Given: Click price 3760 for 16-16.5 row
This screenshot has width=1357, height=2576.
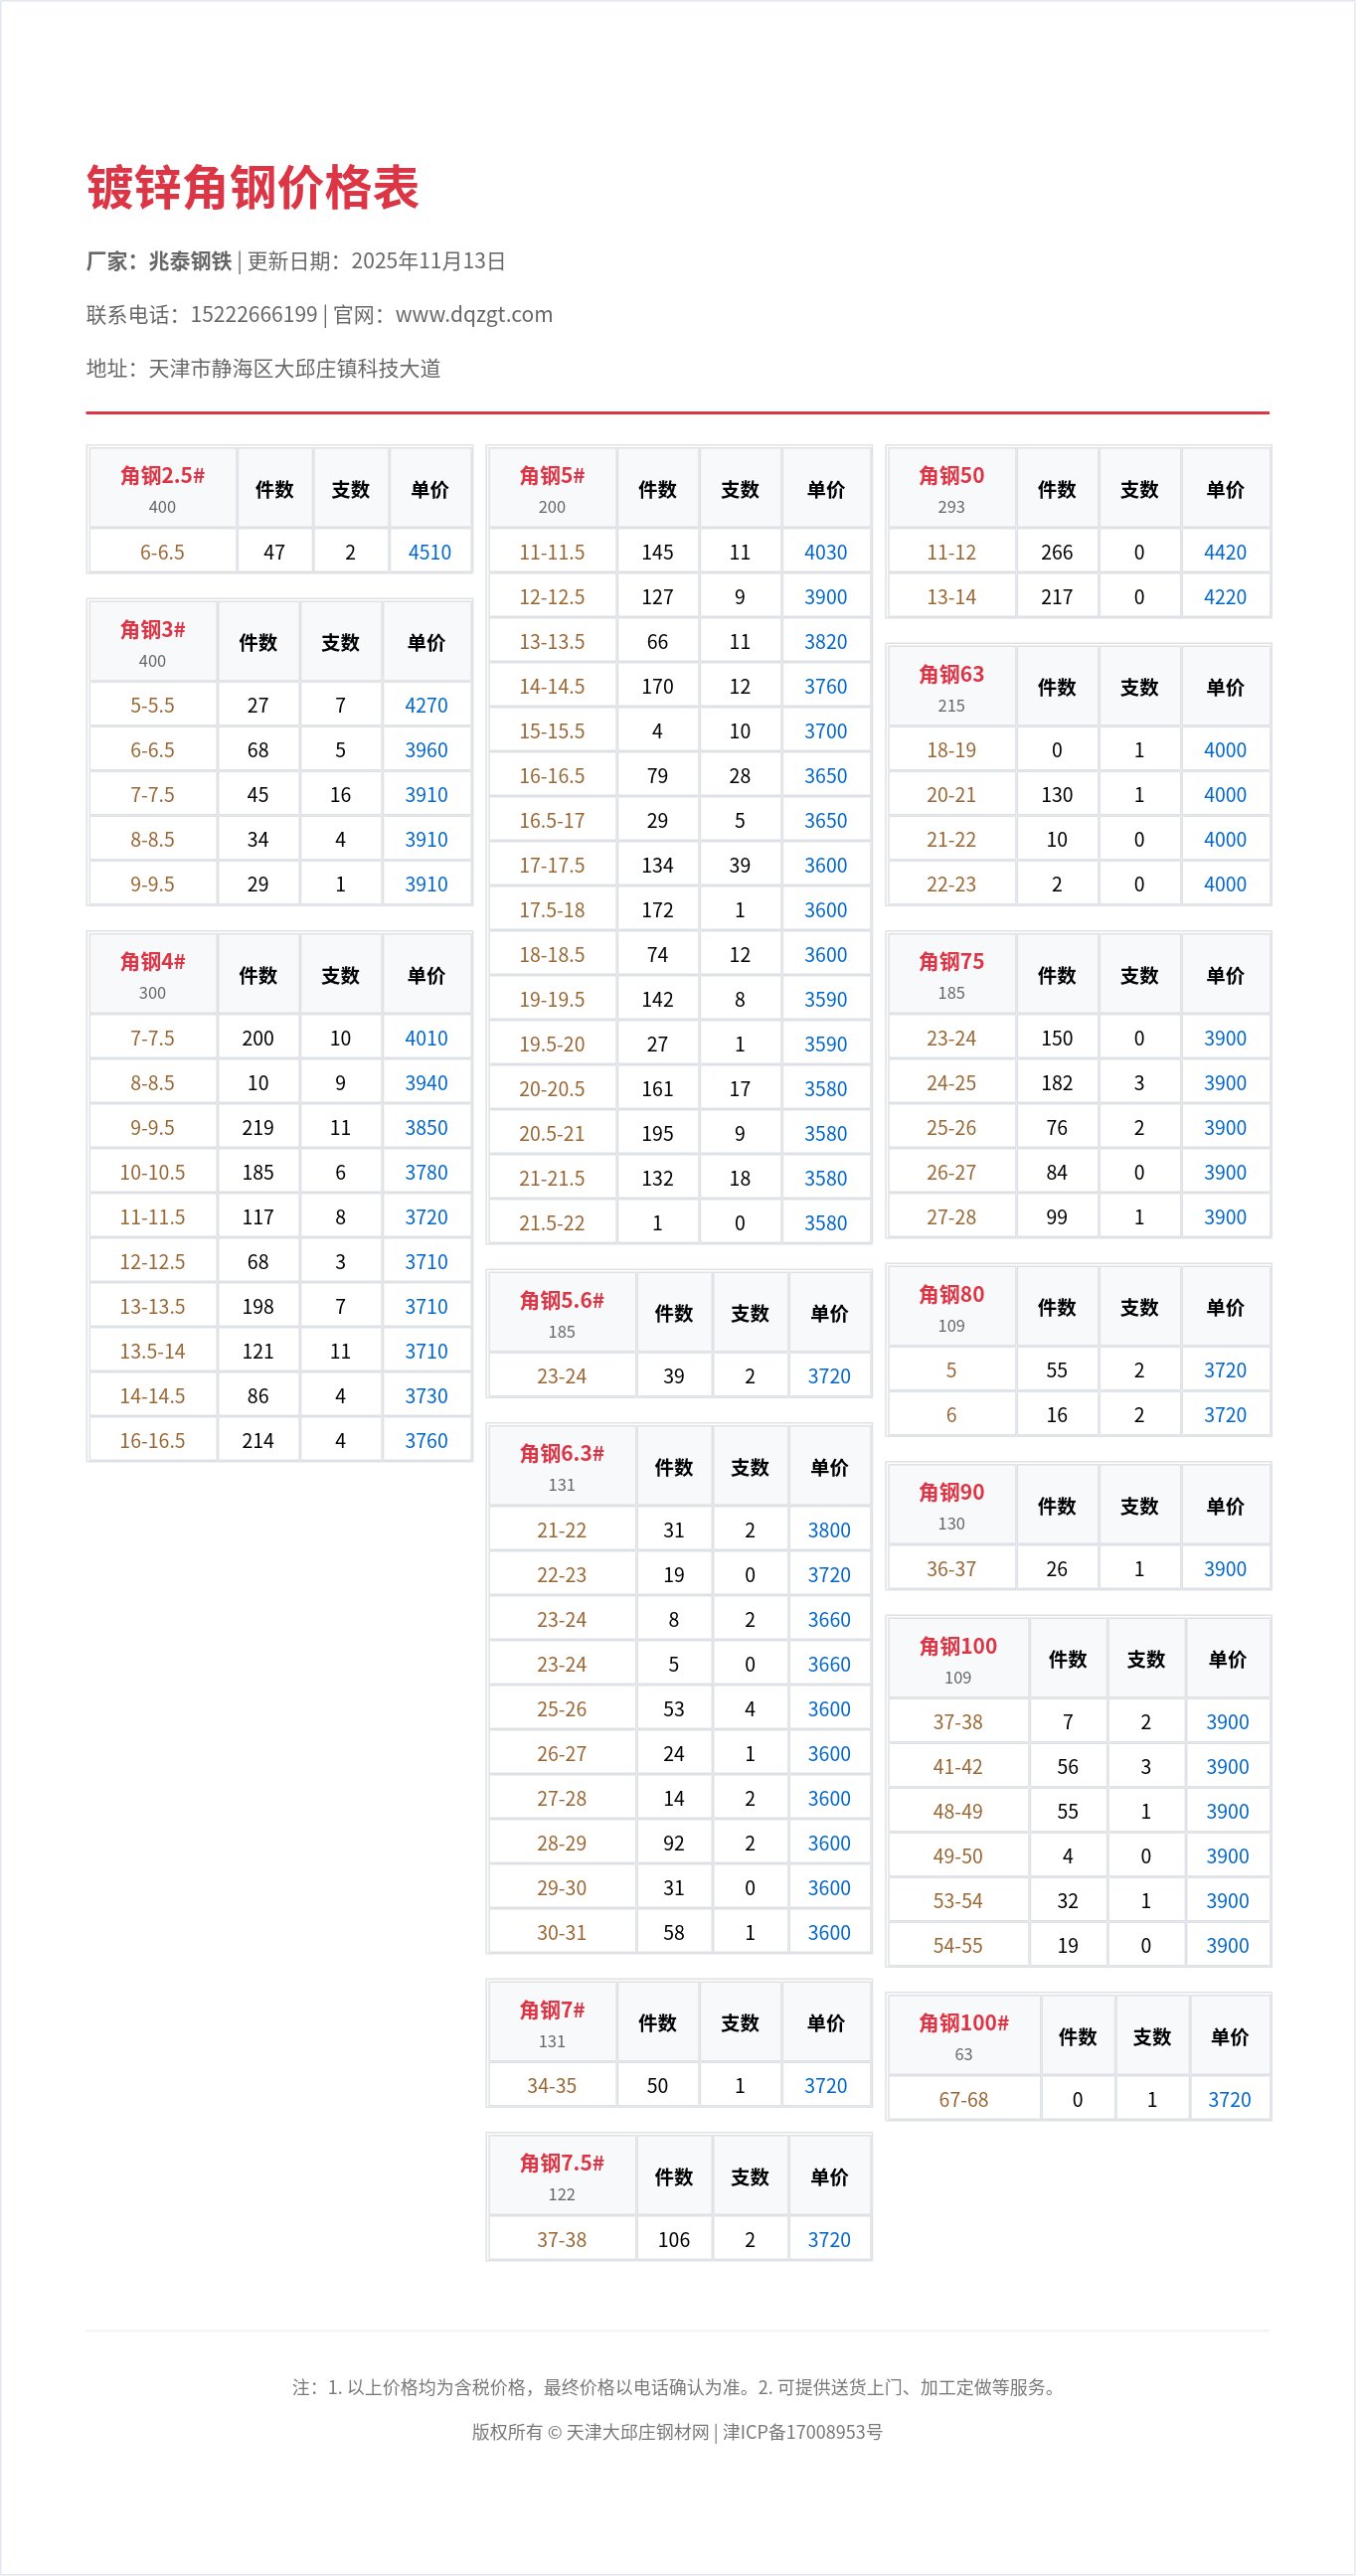Looking at the screenshot, I should tap(426, 1441).
